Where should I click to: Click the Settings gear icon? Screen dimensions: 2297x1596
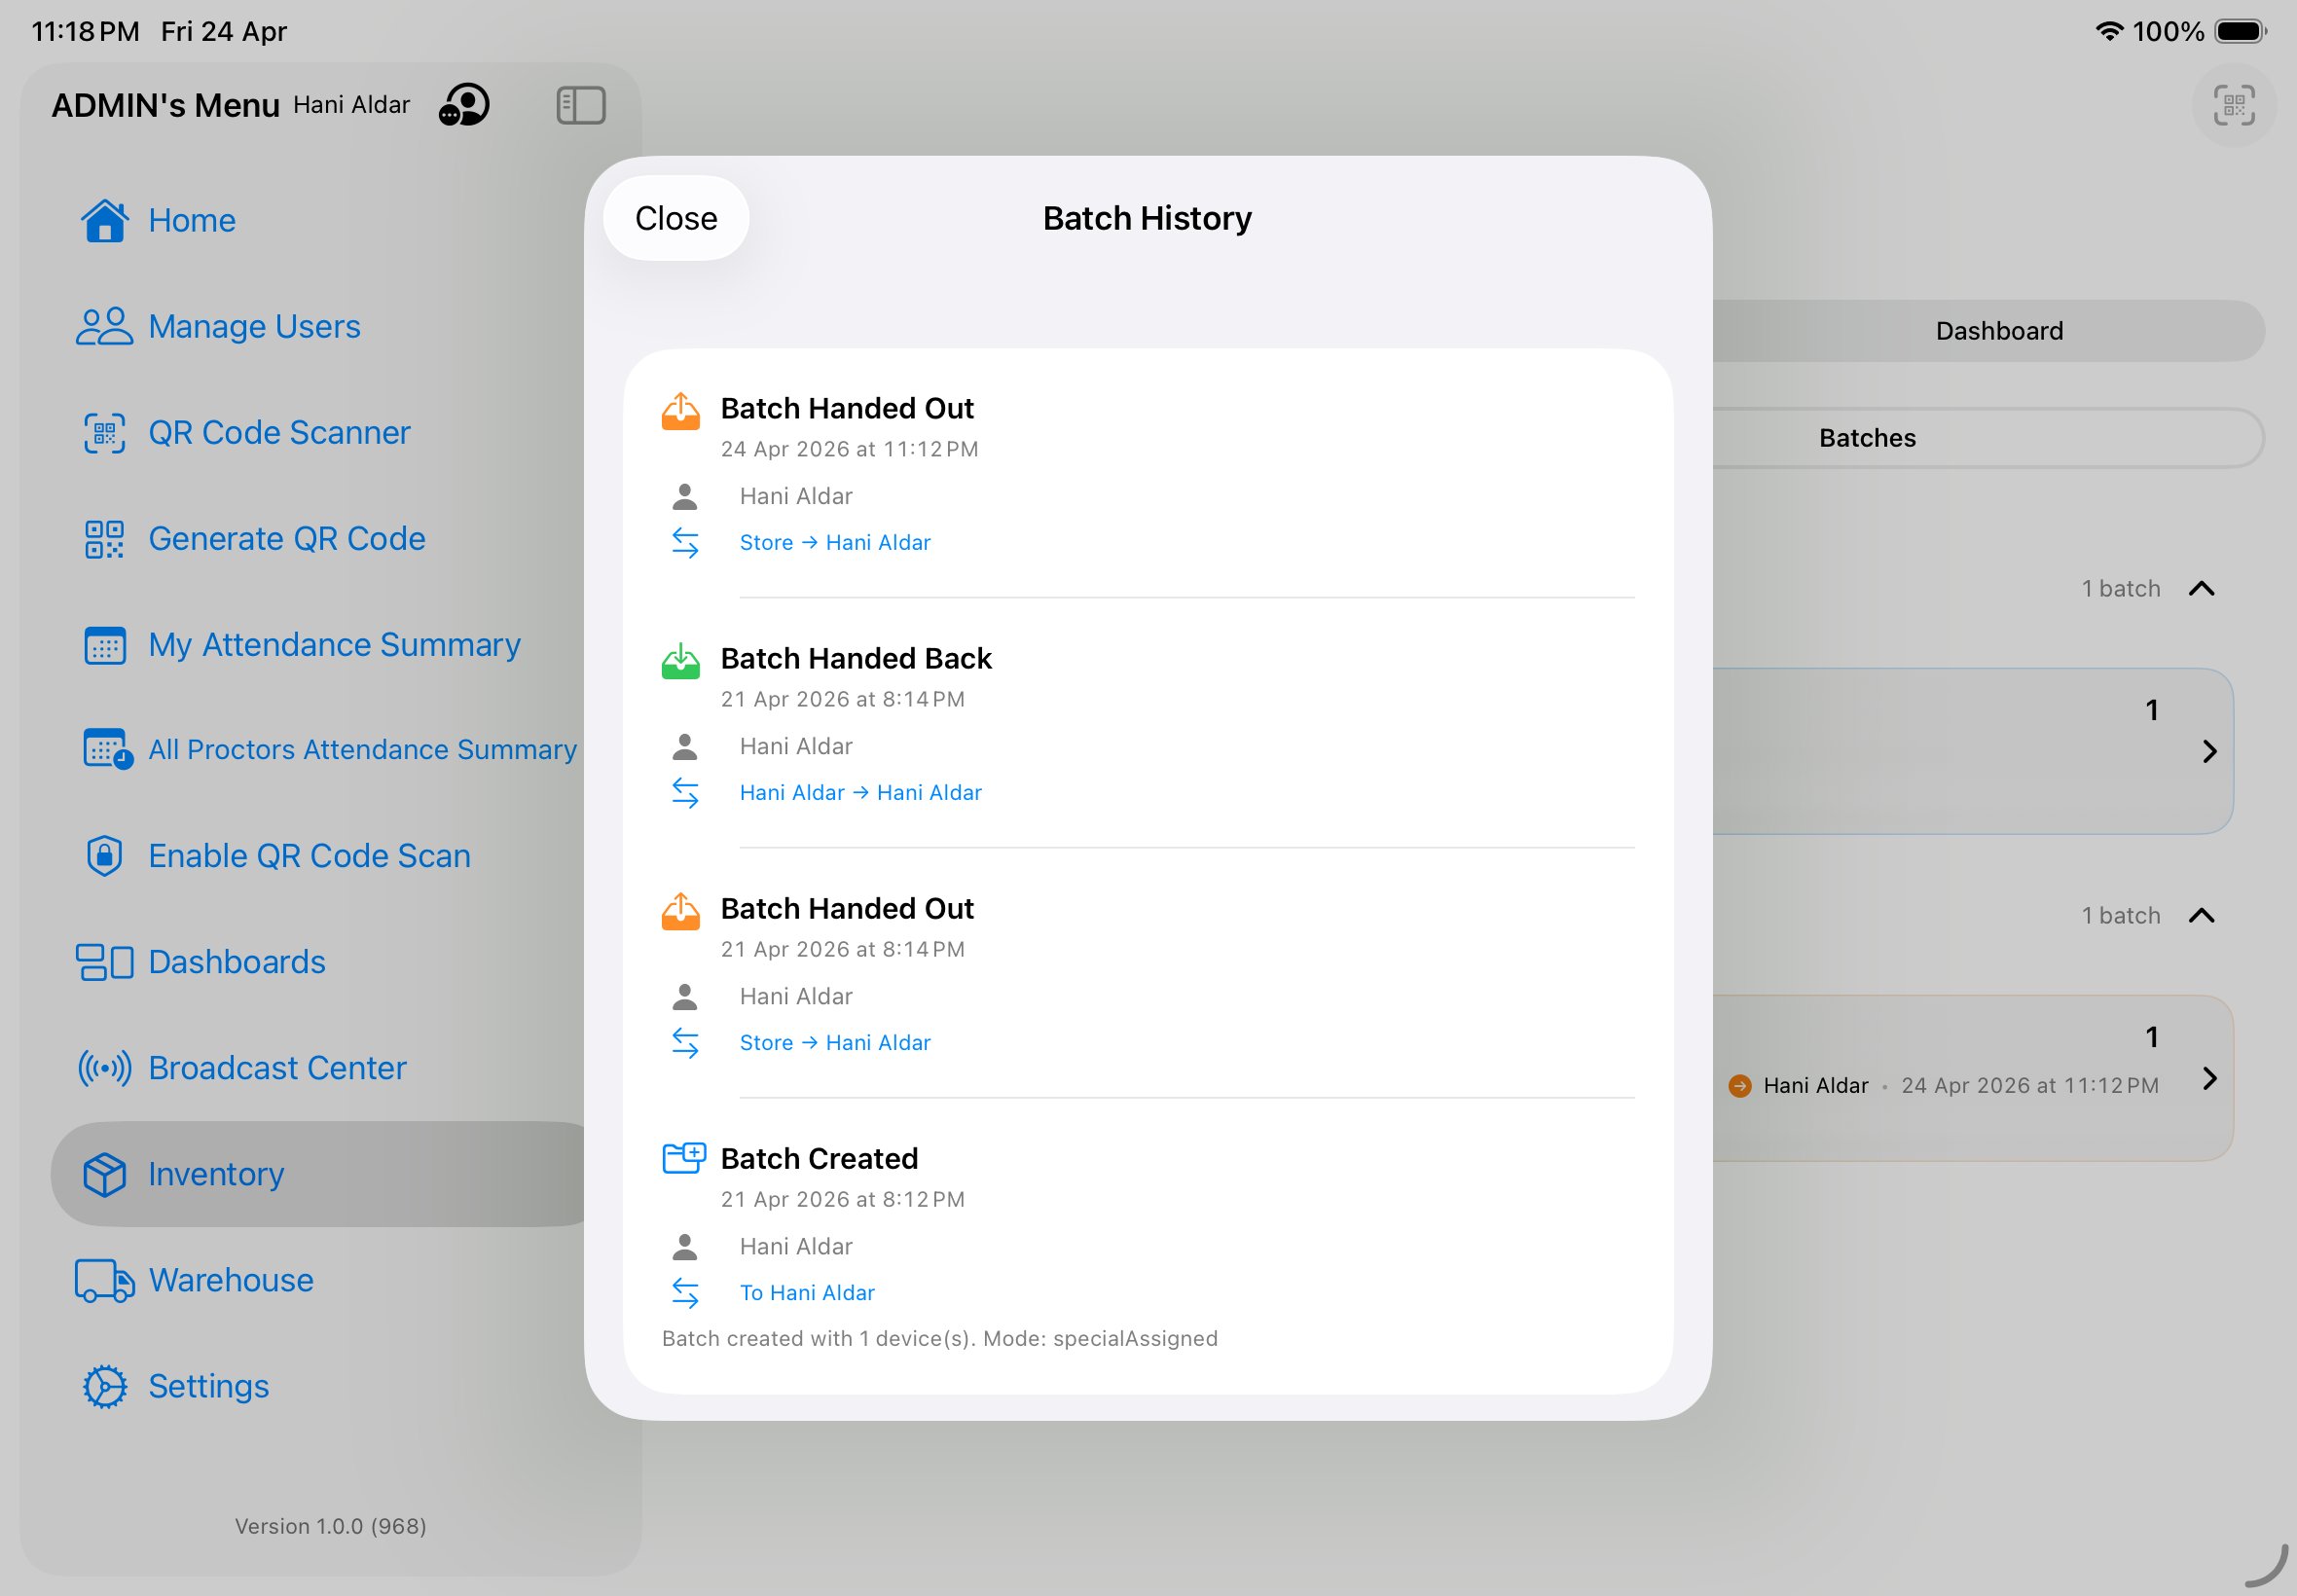tap(104, 1386)
